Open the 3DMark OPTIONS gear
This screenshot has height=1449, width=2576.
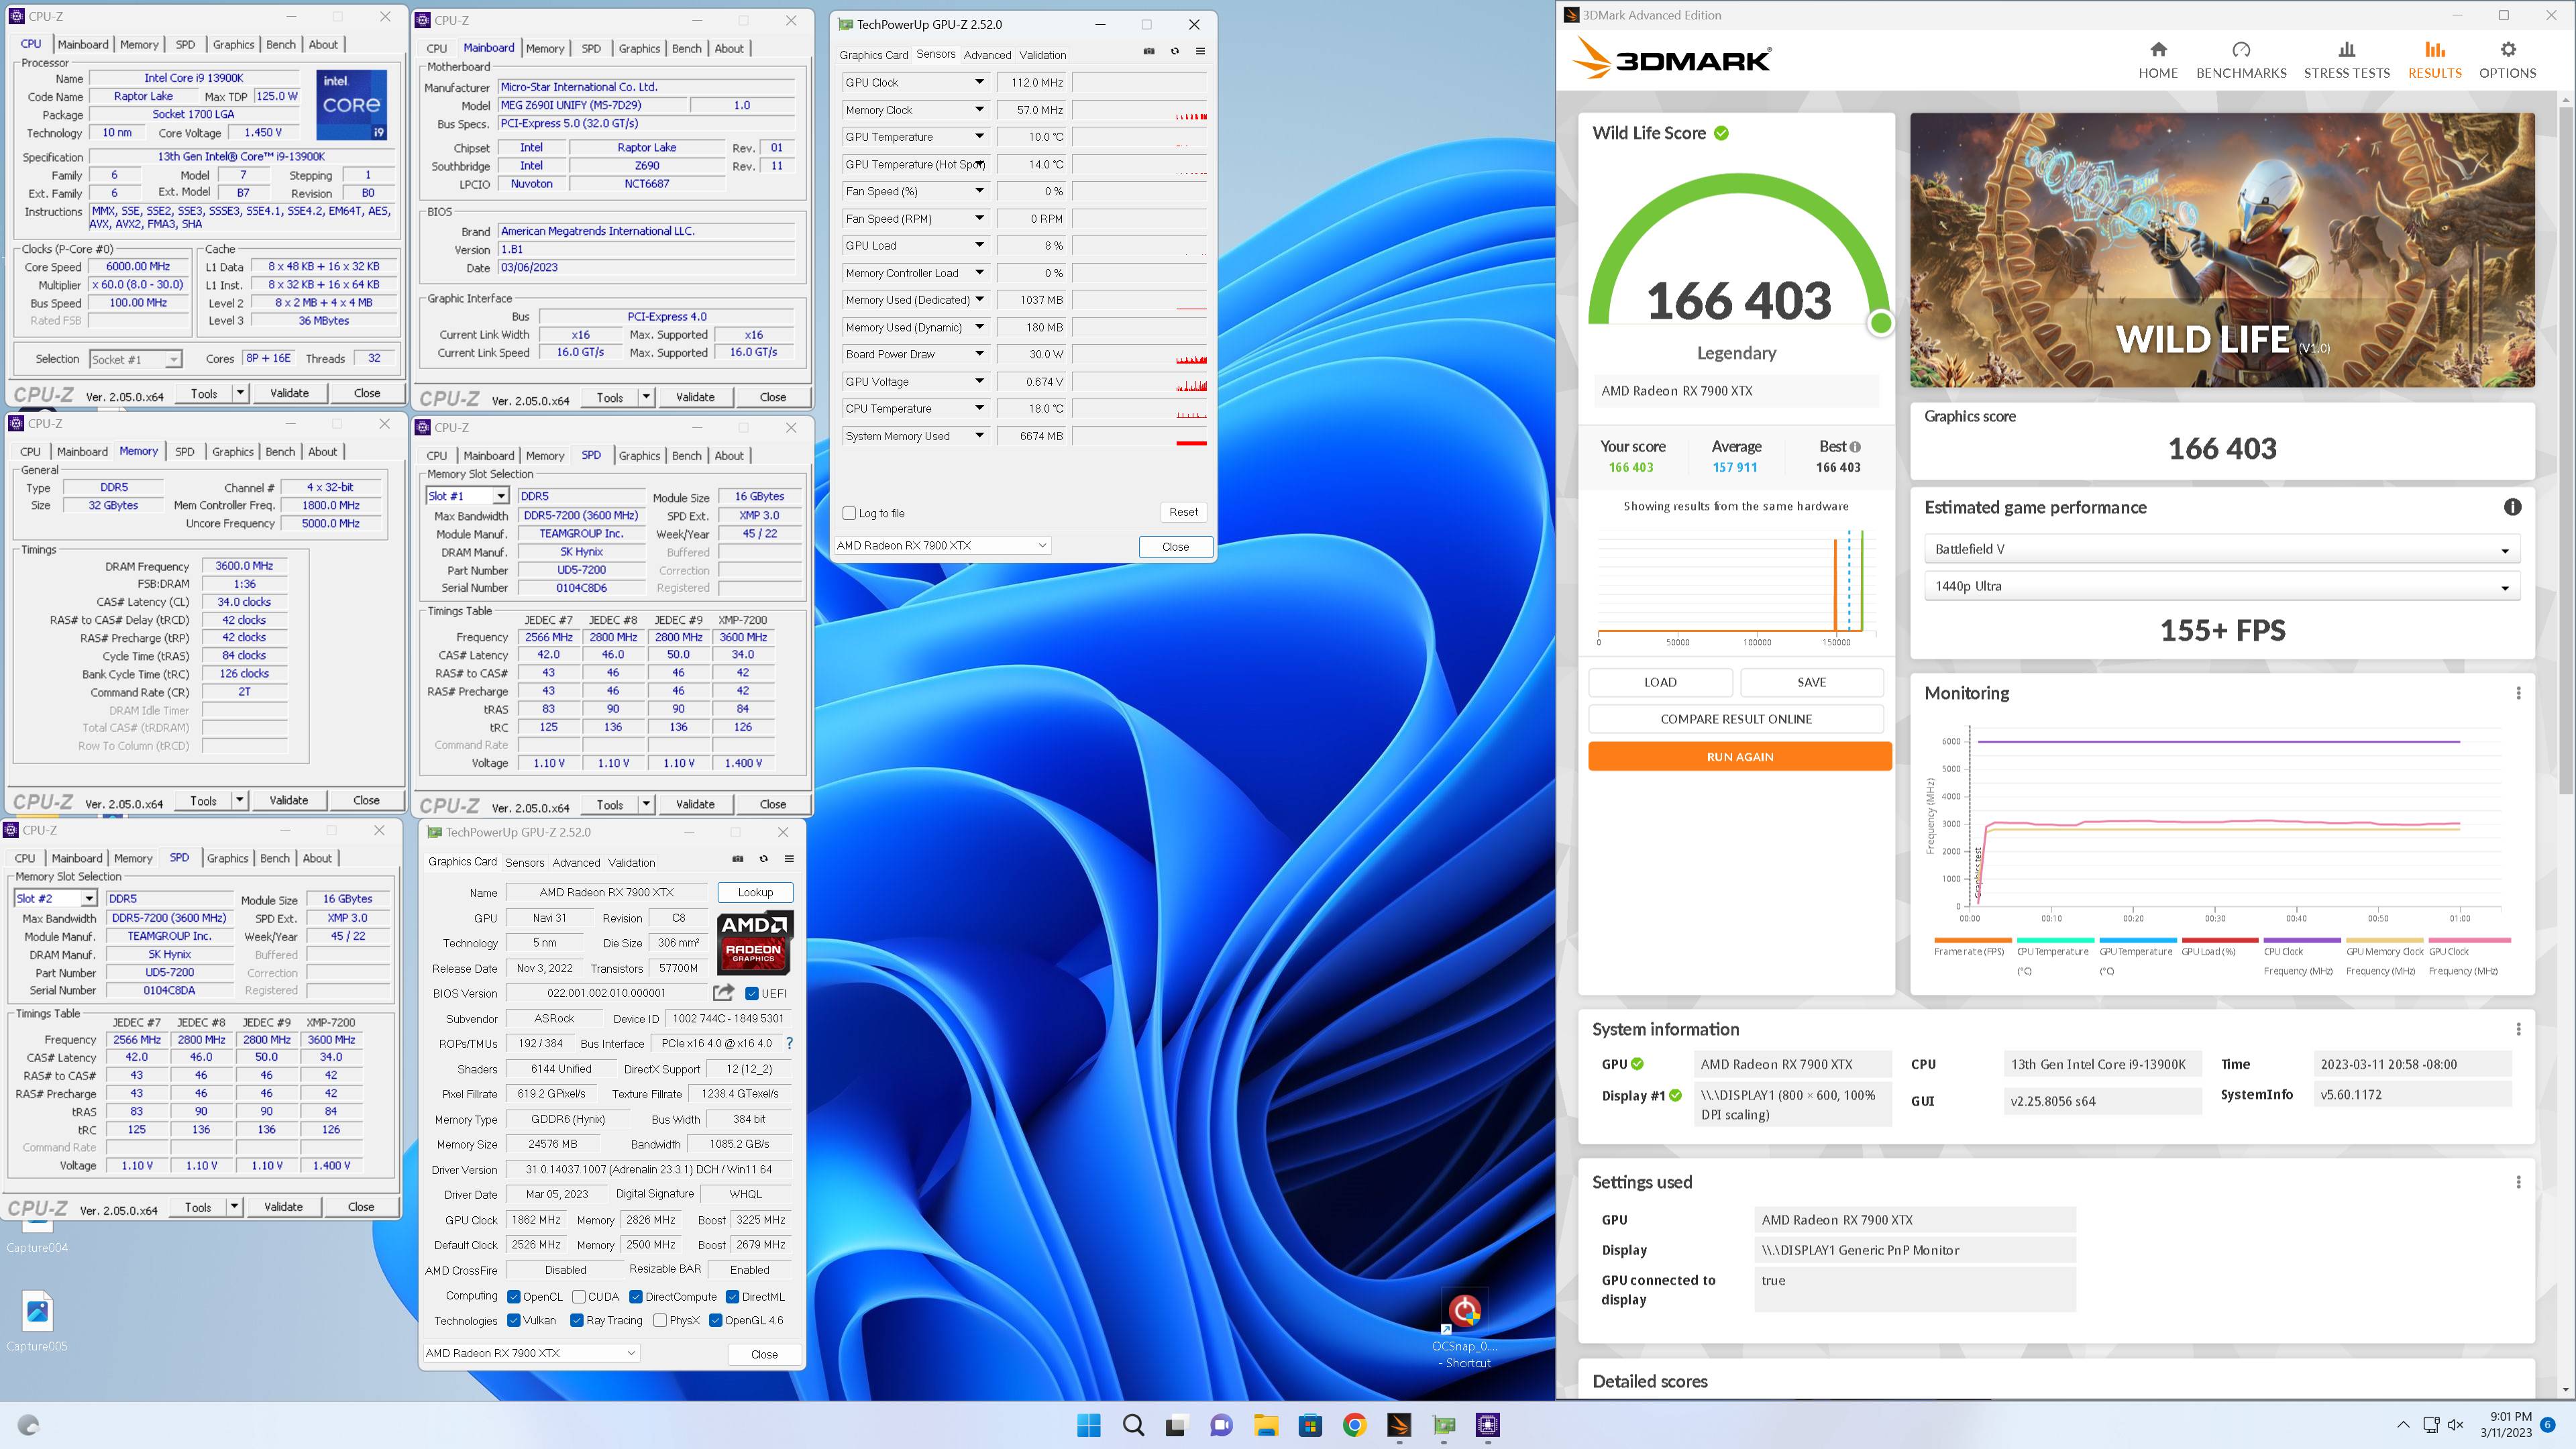(2507, 60)
